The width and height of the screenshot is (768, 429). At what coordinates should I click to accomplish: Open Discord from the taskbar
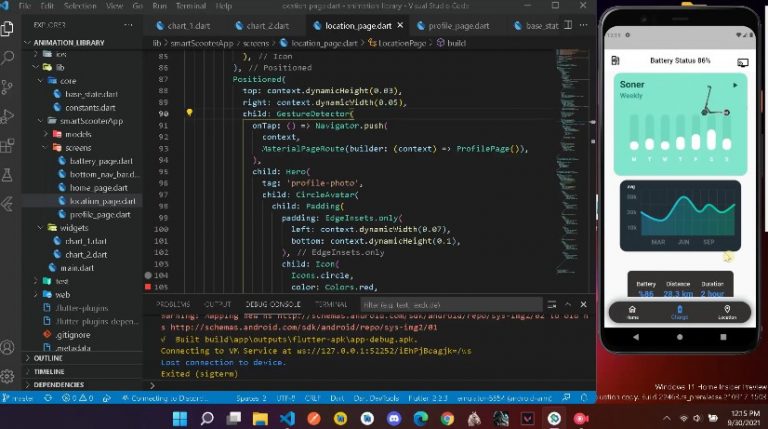click(x=394, y=419)
